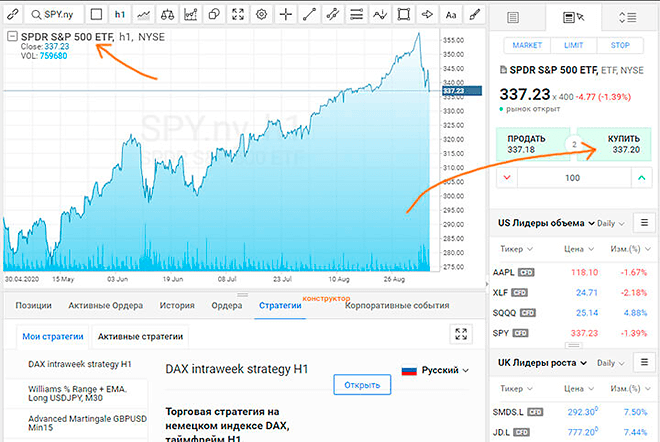660x442 pixels.
Task: Click the Открыть button
Action: coord(362,385)
